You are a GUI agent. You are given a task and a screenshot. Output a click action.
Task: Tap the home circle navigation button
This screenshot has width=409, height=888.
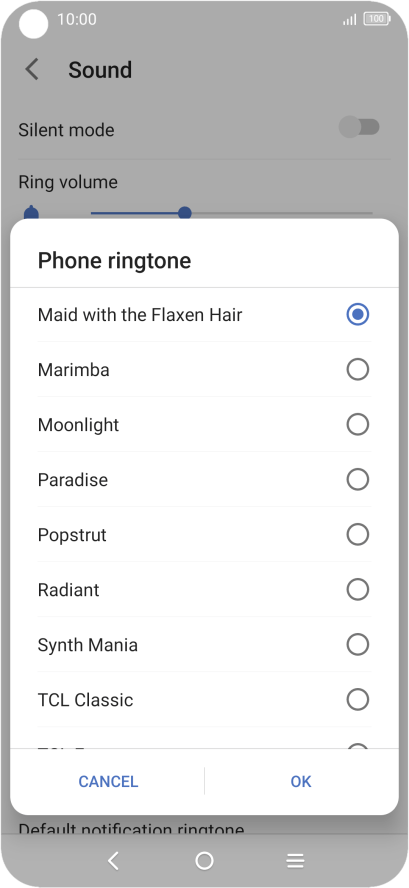204,861
